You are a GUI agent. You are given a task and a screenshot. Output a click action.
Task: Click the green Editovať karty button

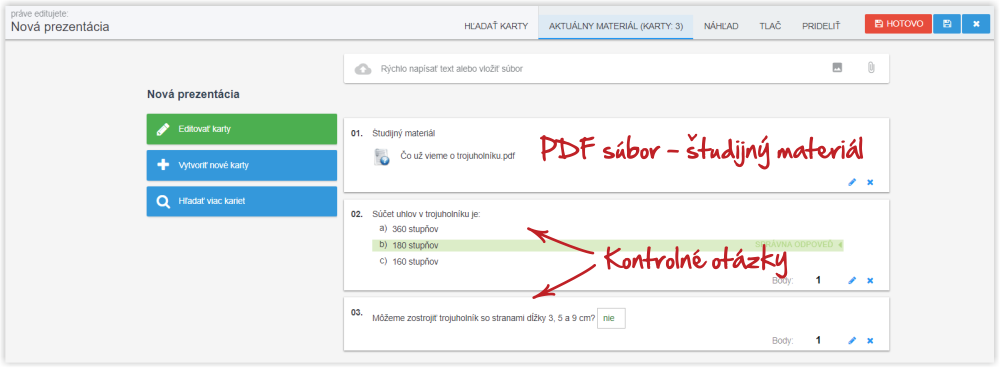point(242,129)
